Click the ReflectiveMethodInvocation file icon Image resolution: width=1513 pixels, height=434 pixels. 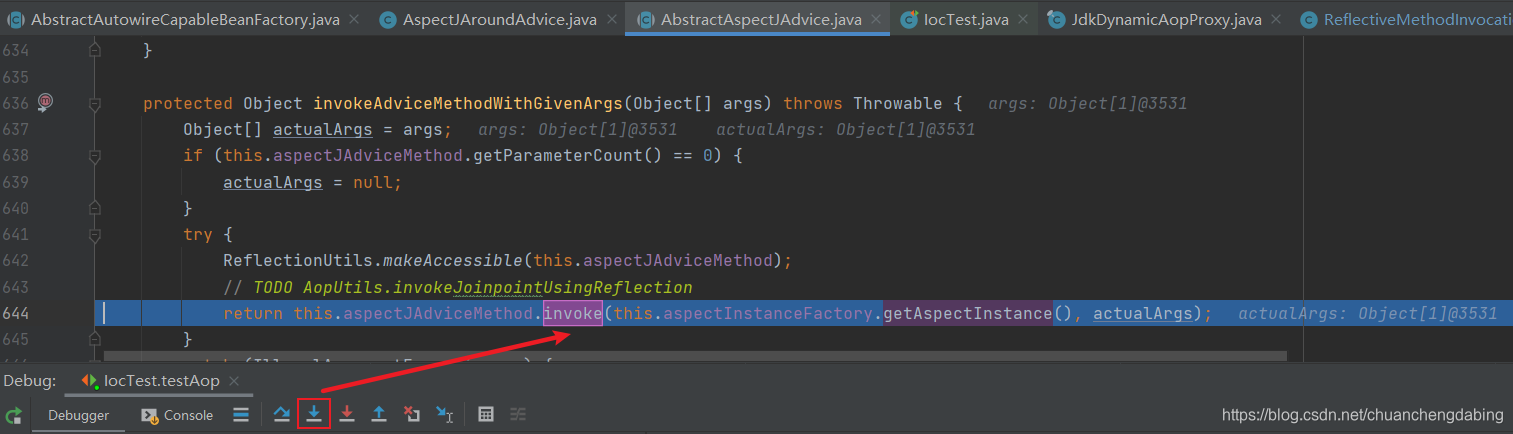[1307, 19]
